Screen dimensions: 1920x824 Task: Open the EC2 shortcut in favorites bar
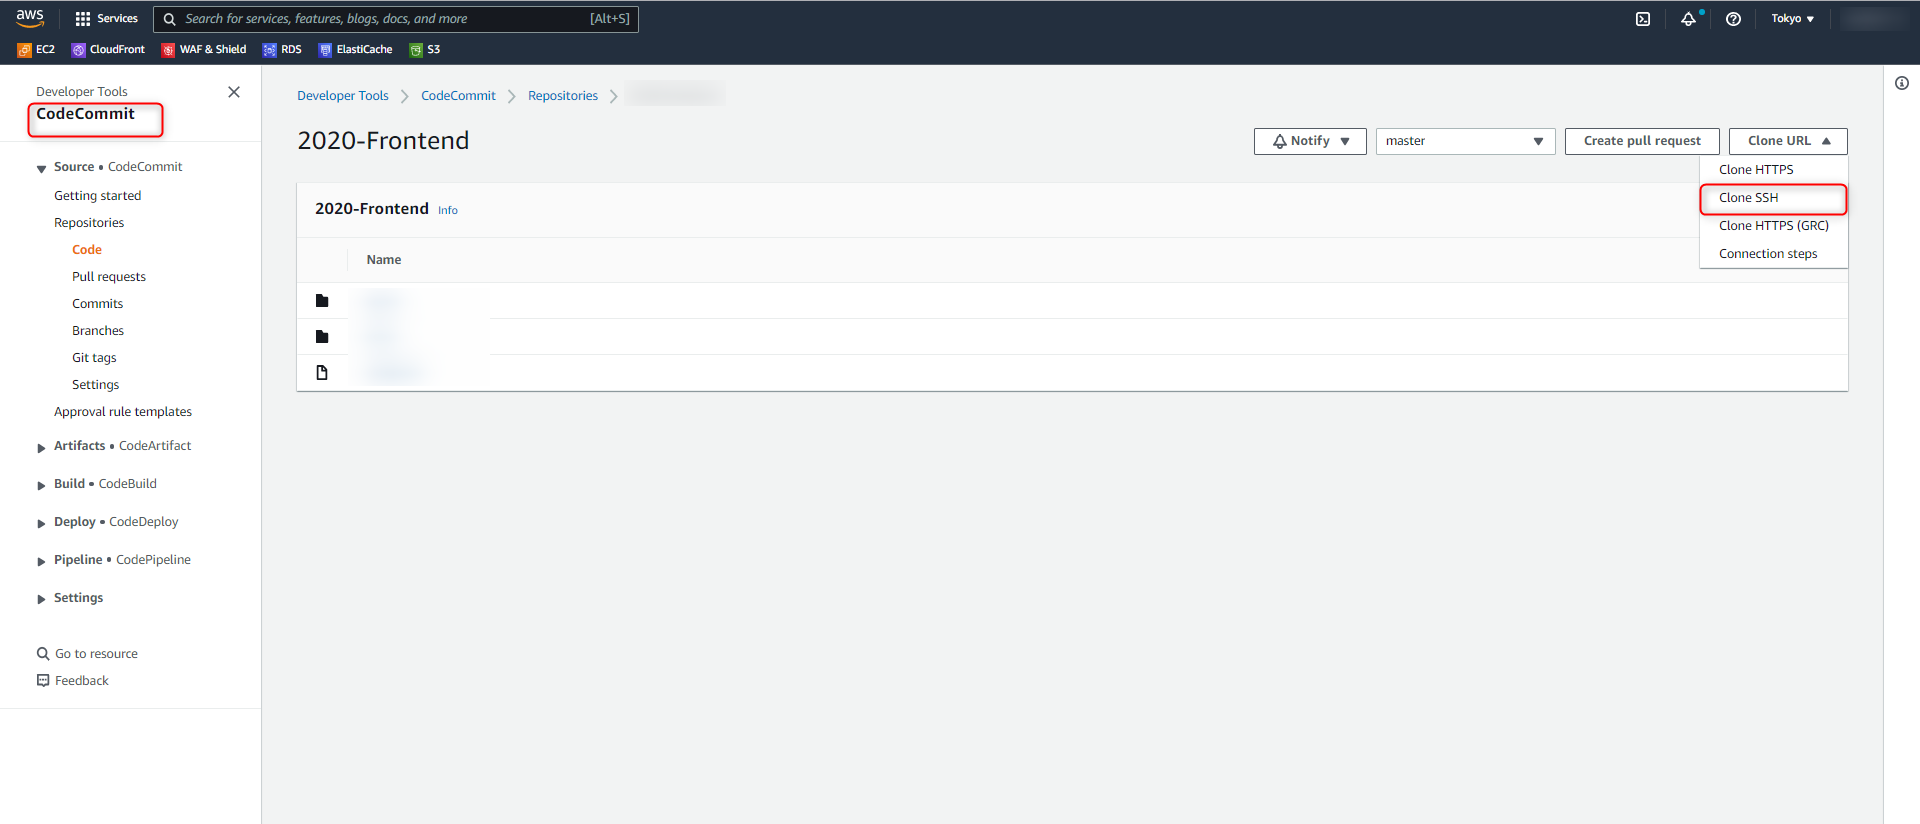(36, 49)
